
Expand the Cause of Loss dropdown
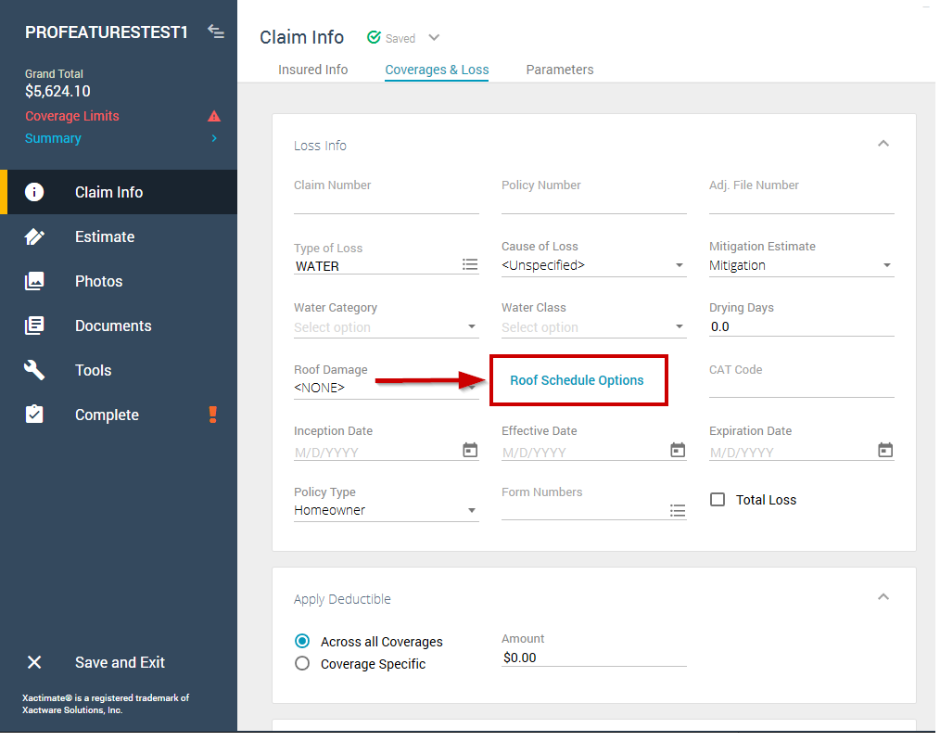click(x=679, y=266)
